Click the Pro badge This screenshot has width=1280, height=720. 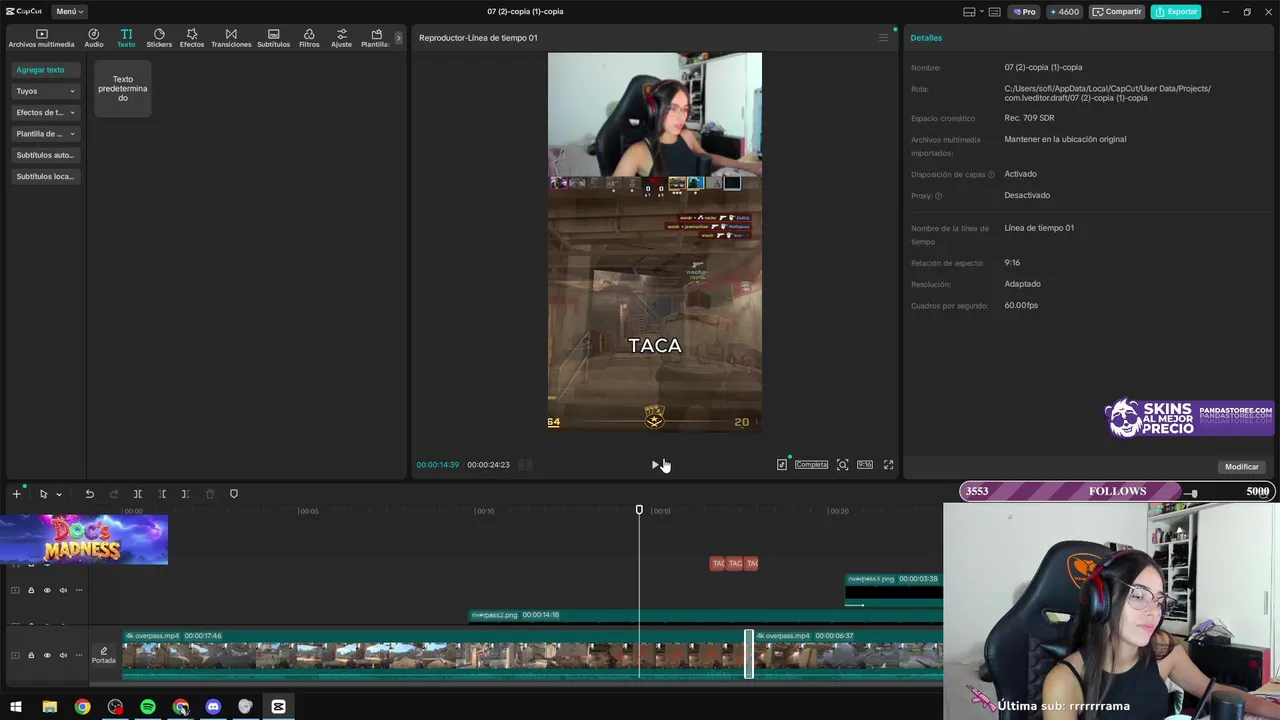1024,12
